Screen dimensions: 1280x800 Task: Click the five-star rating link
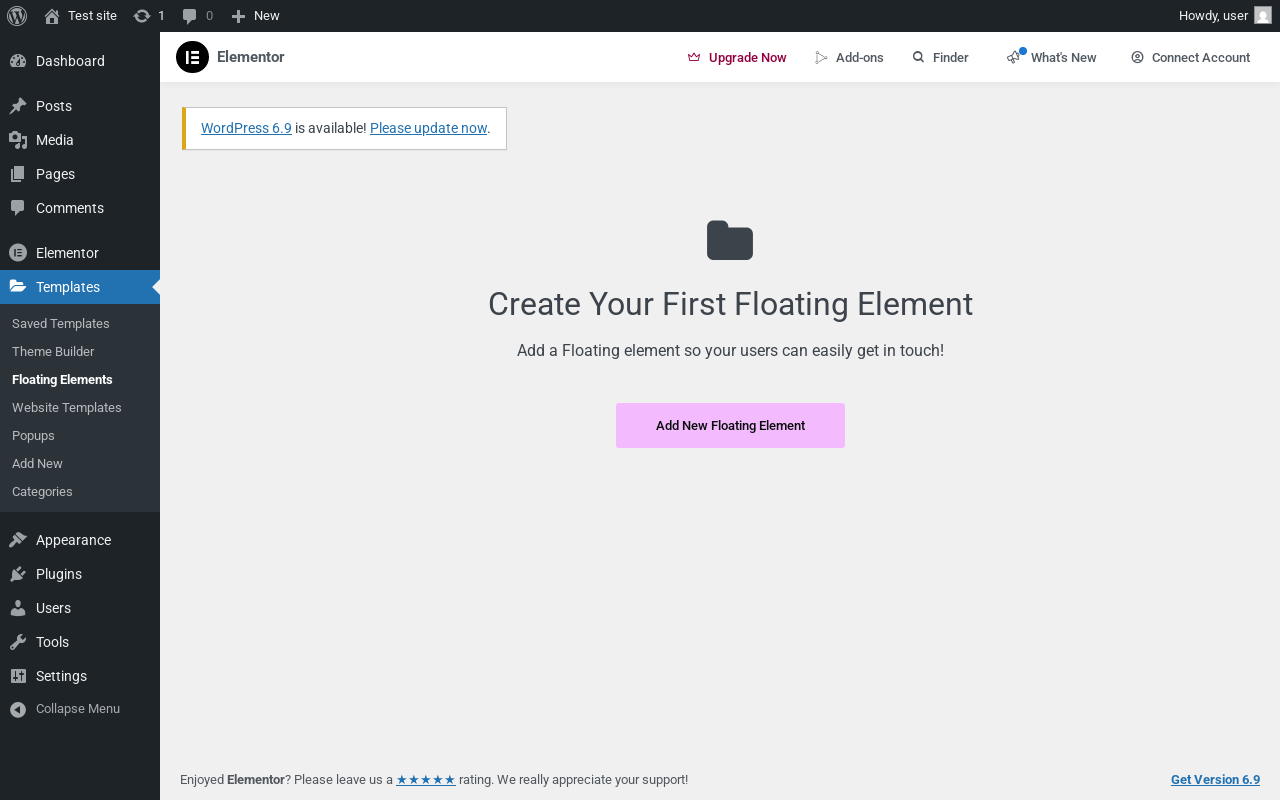point(426,780)
